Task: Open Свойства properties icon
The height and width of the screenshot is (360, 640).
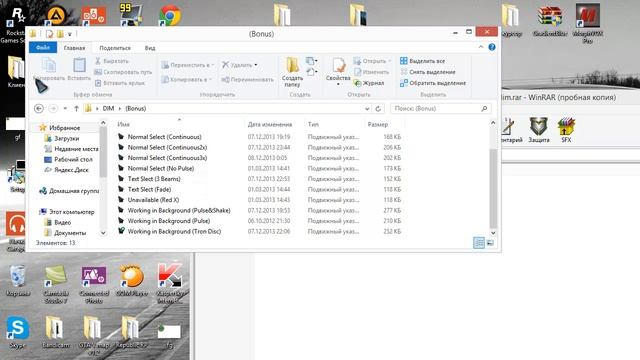Action: (338, 71)
